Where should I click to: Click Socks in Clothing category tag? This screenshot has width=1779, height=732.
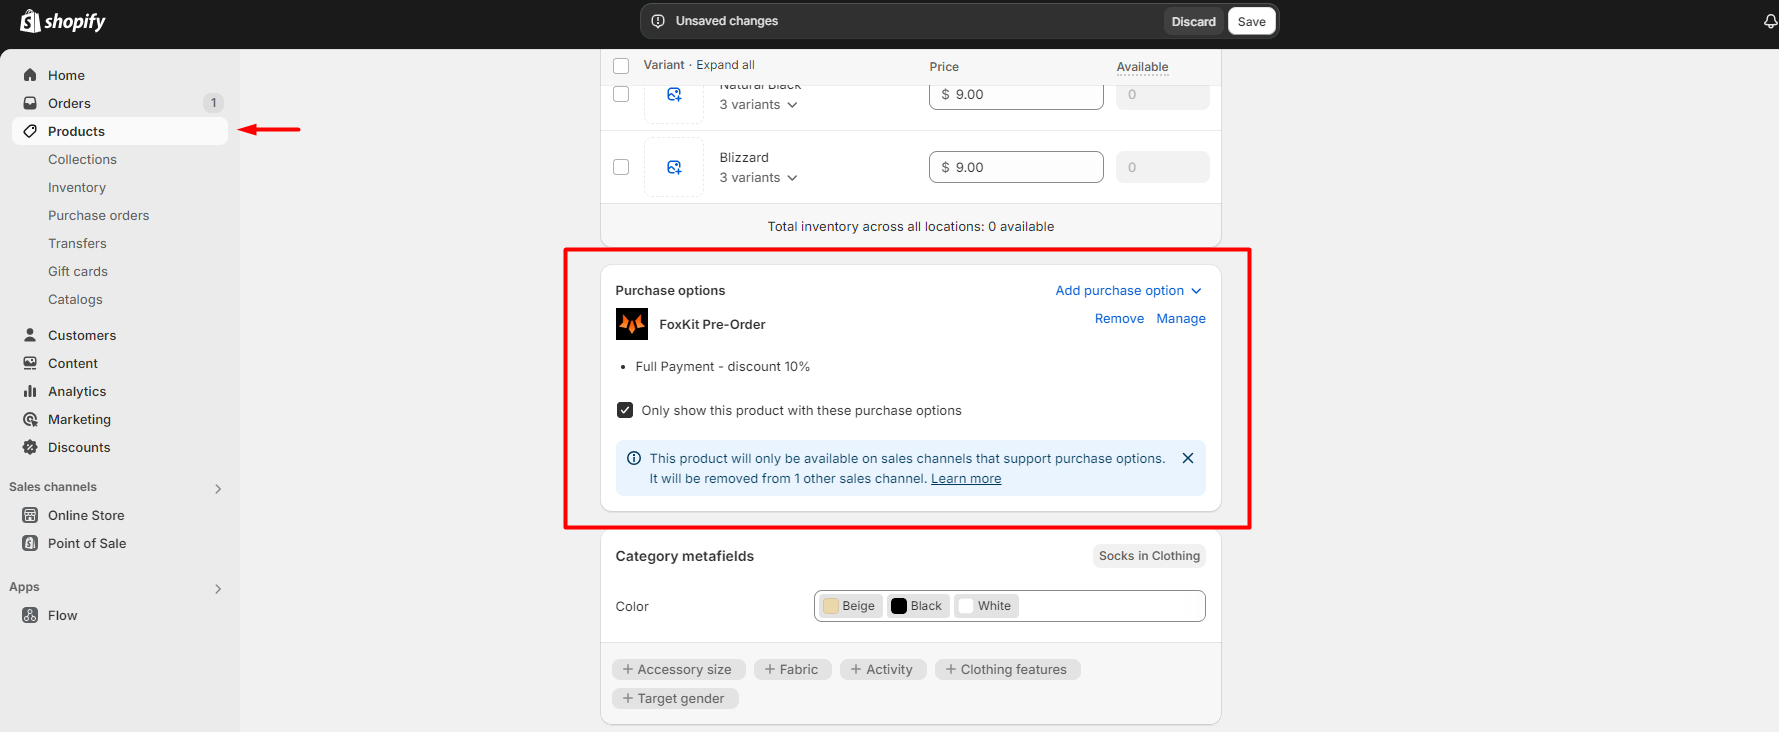click(x=1149, y=556)
